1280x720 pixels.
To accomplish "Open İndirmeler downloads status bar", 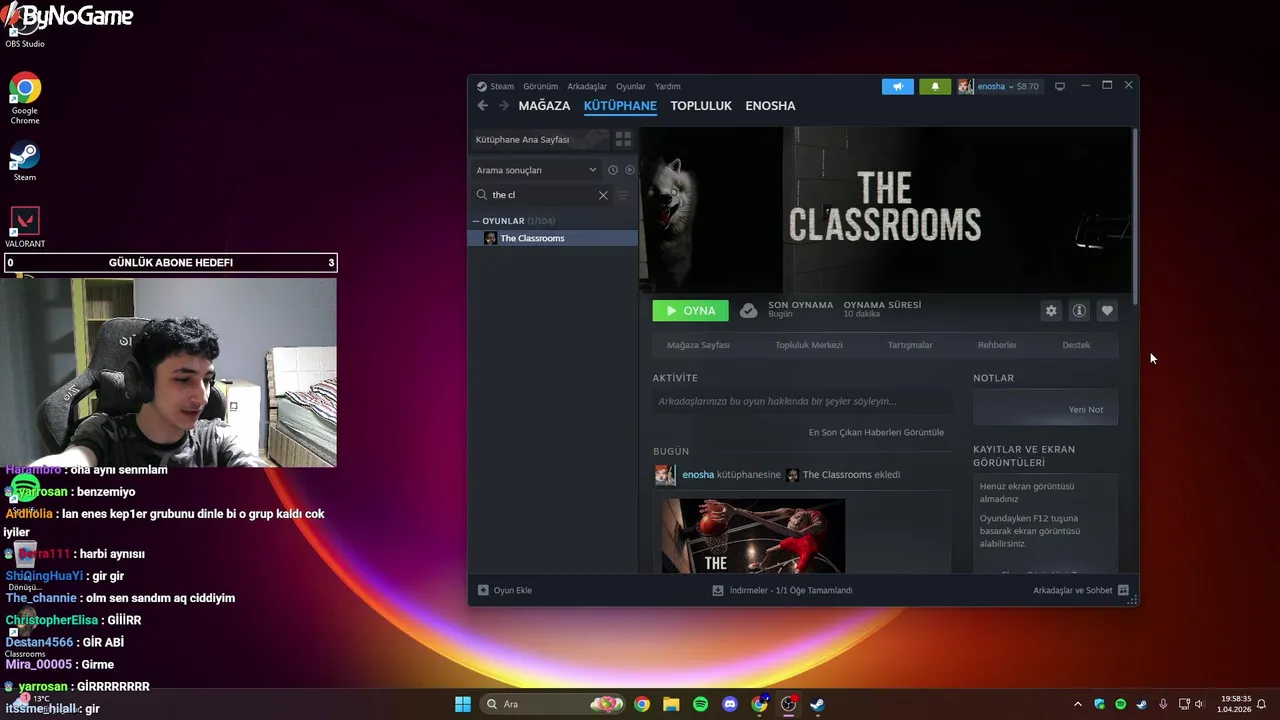I will coord(782,590).
